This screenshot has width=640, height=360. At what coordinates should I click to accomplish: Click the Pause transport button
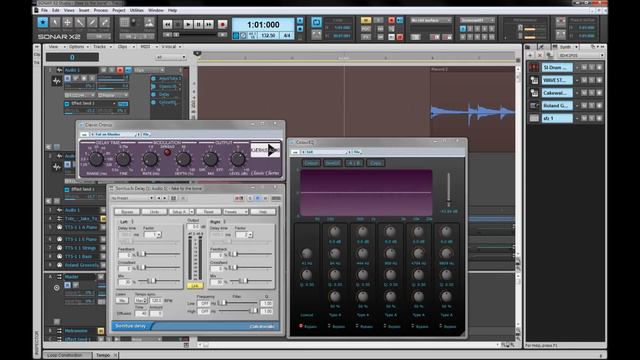coord(198,24)
